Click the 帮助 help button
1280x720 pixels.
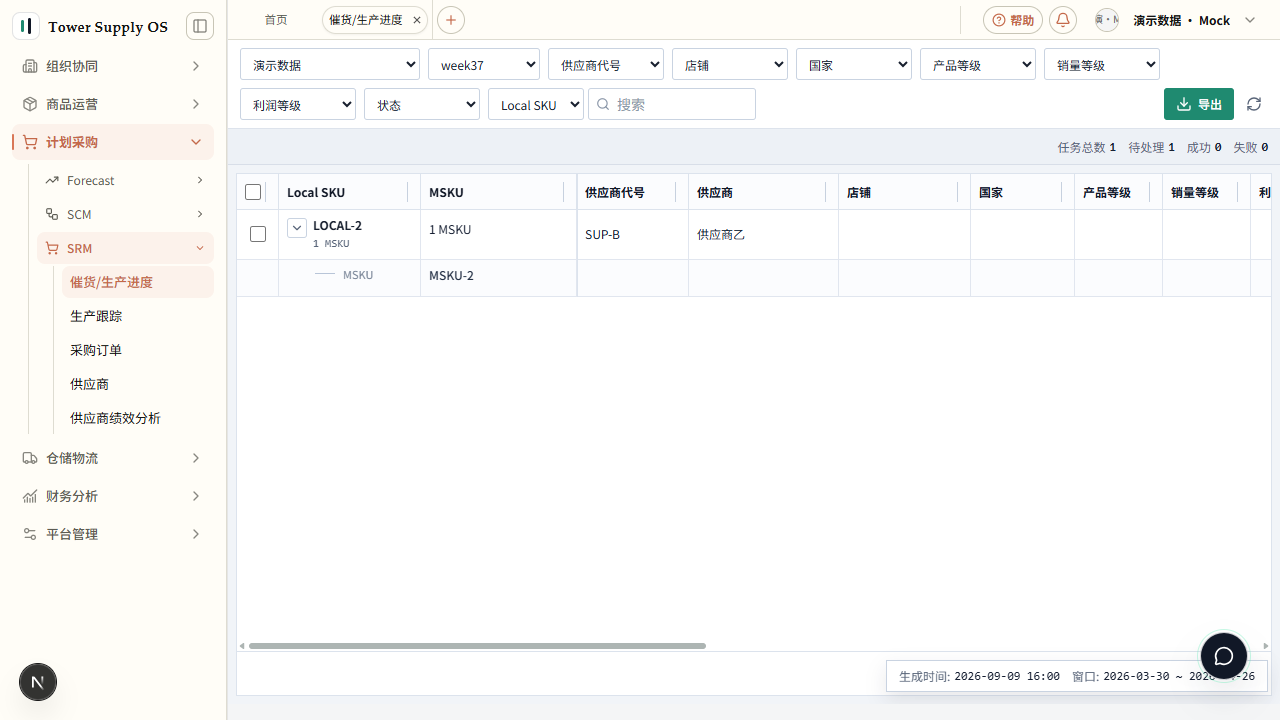coord(1013,20)
